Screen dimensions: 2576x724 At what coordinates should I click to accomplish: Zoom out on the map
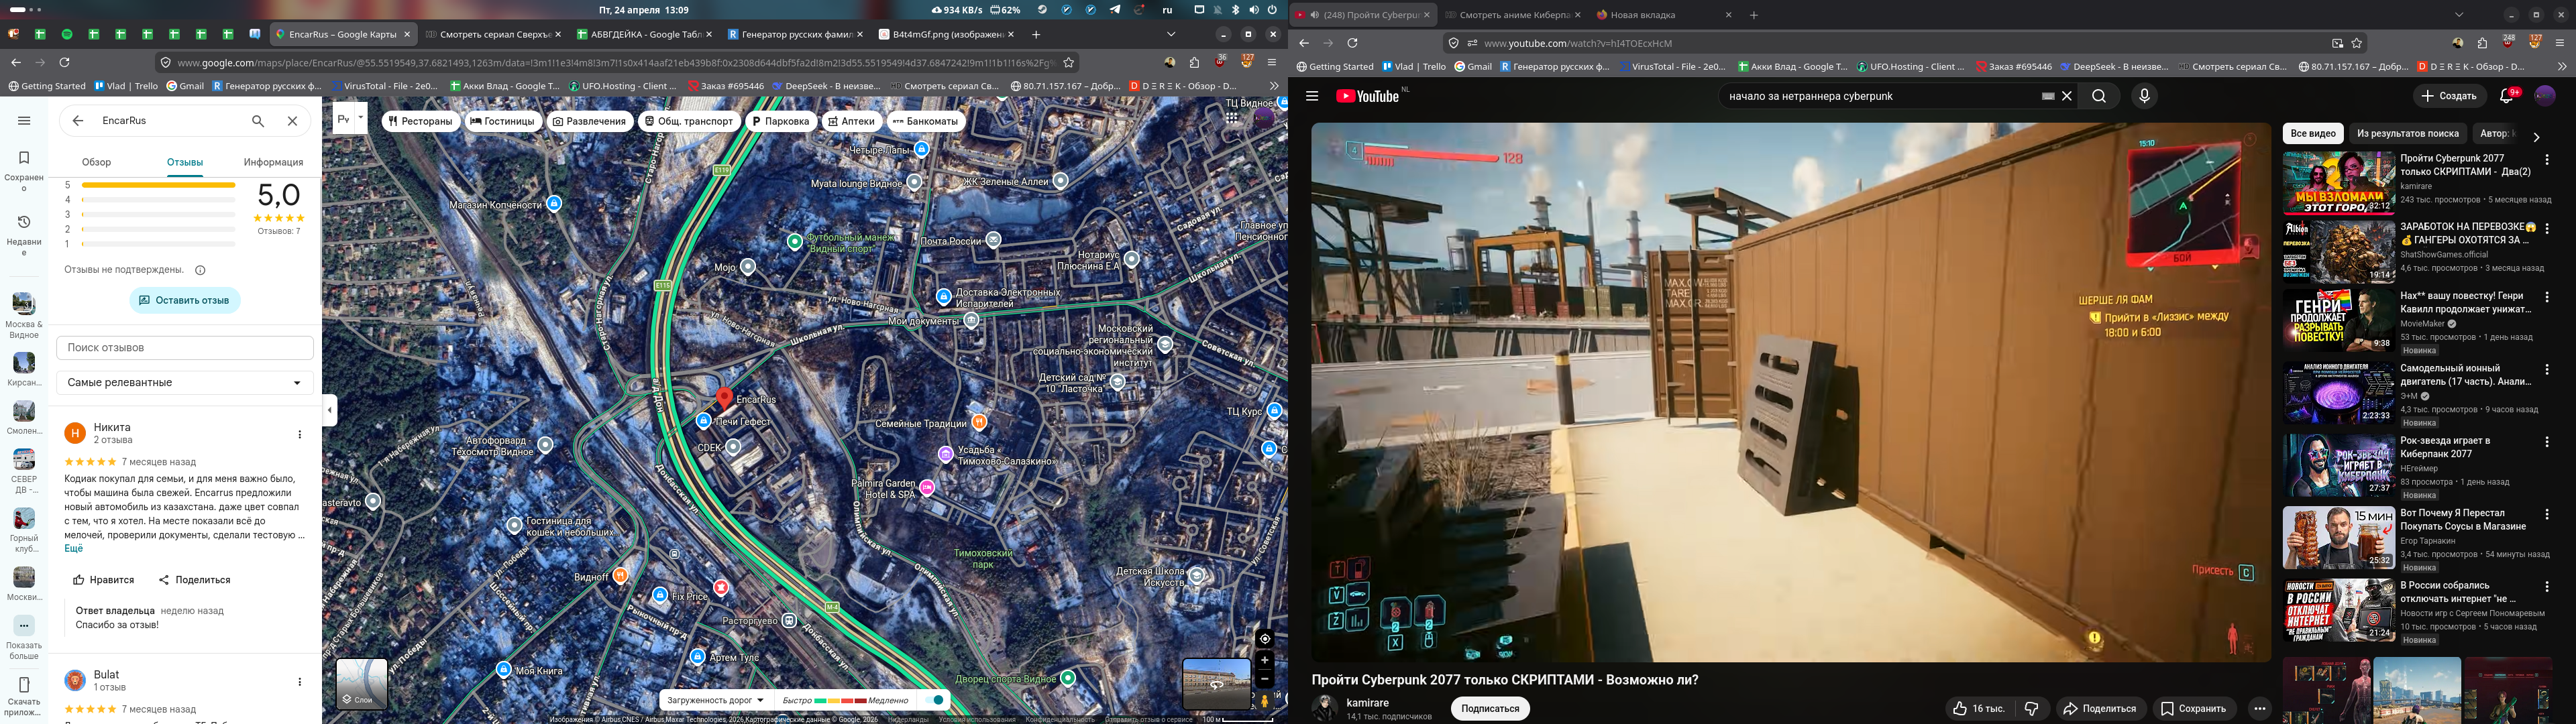point(1265,679)
